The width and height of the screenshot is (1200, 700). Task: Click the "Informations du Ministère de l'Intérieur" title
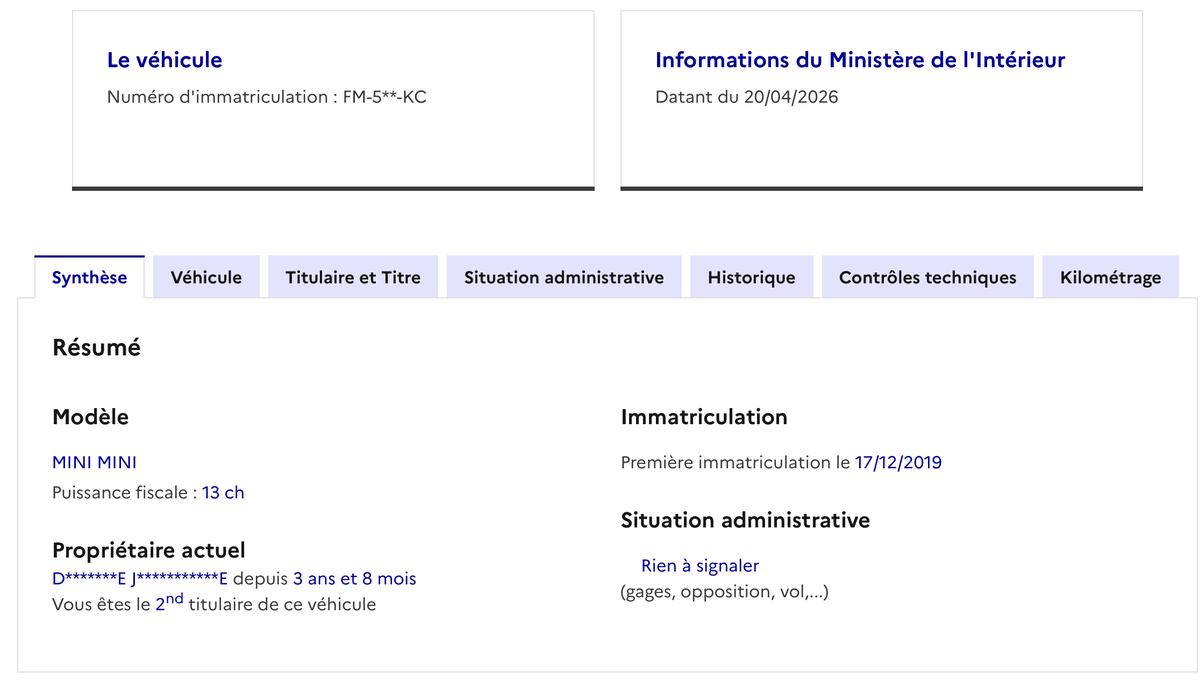tap(860, 60)
